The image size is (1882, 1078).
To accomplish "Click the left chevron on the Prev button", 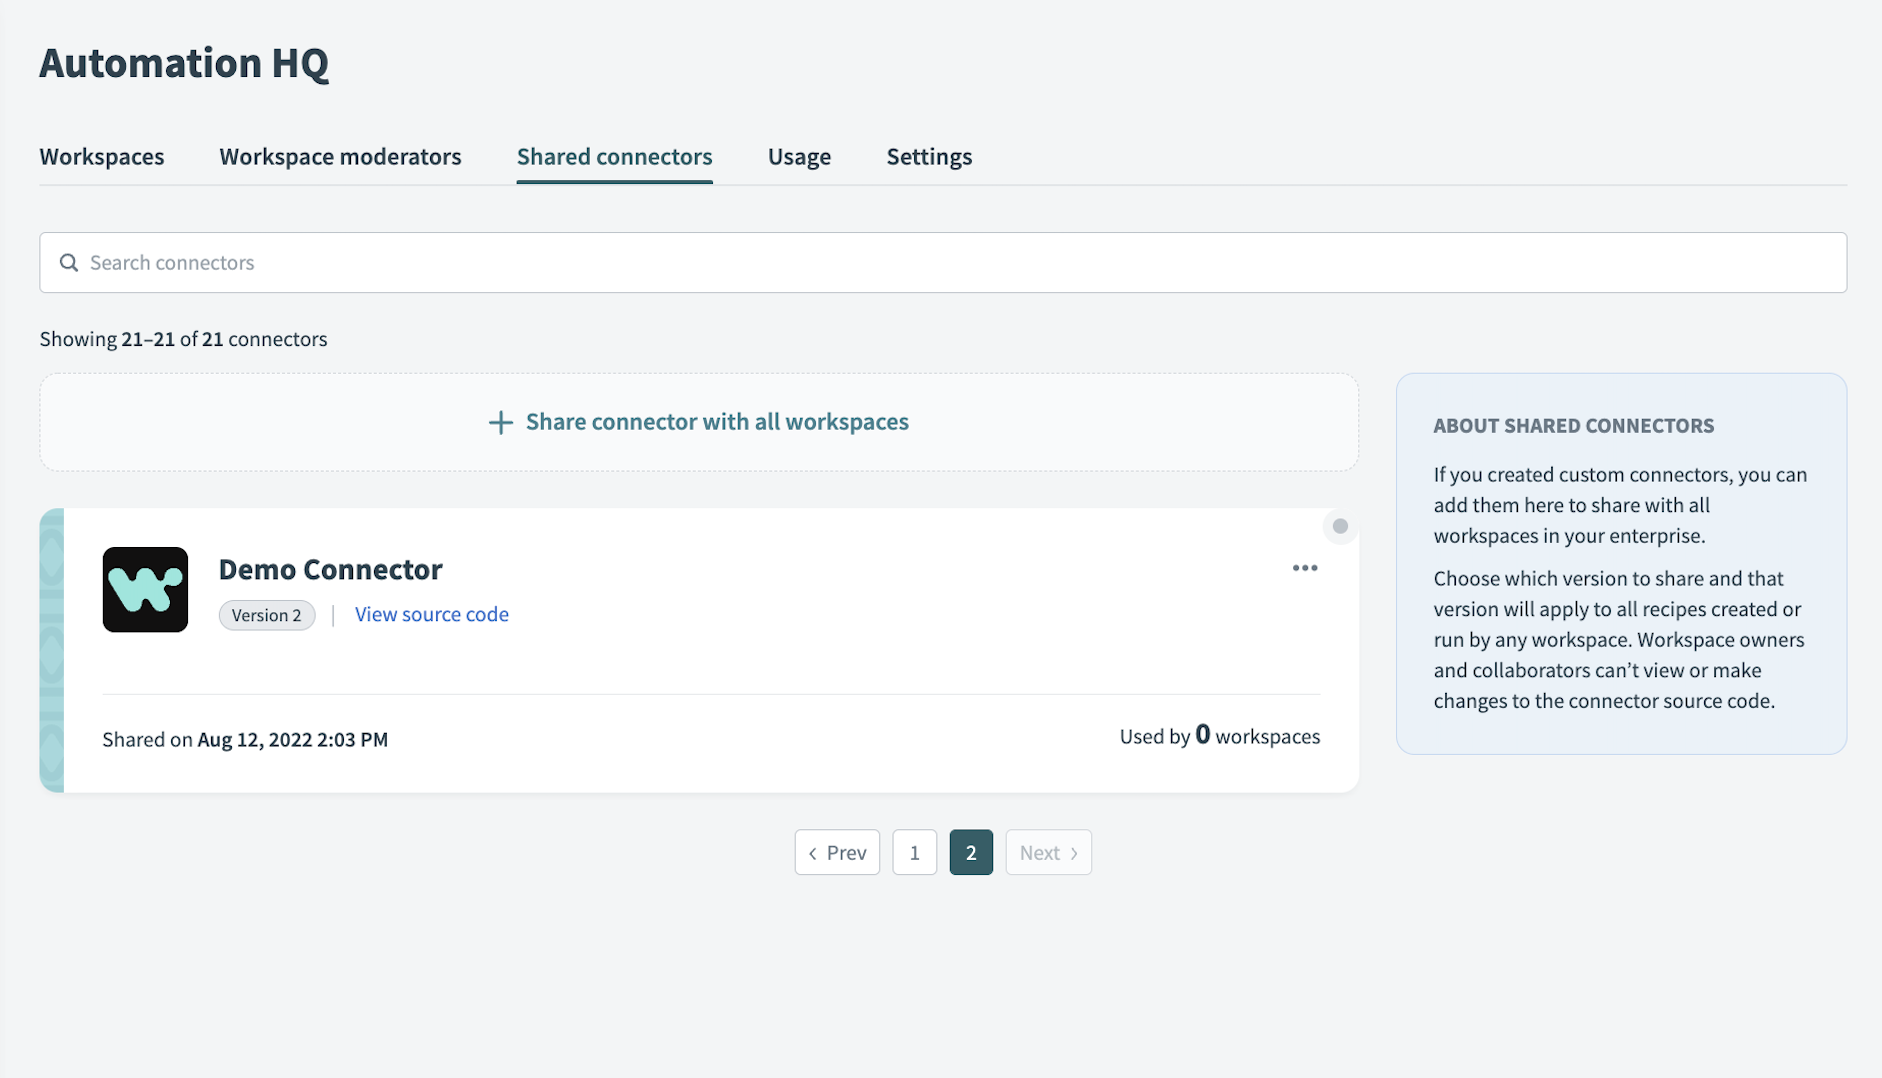I will click(x=813, y=852).
